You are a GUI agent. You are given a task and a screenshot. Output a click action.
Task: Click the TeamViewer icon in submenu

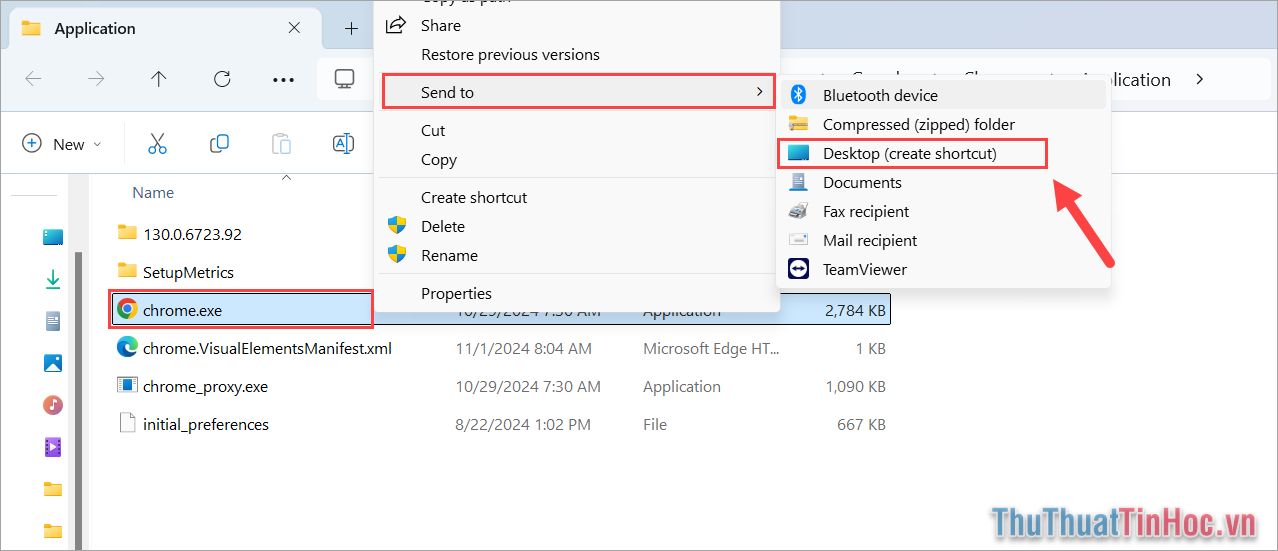coord(798,269)
